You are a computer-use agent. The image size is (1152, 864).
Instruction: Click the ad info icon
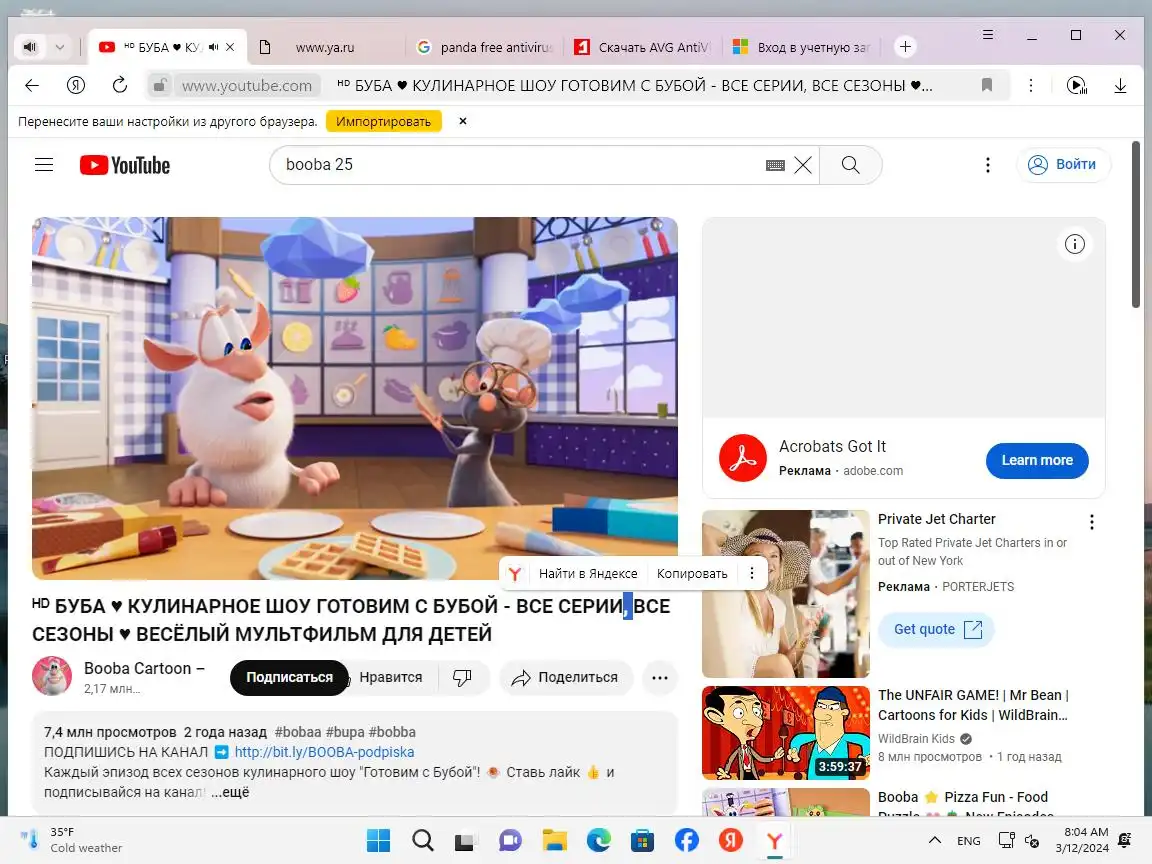point(1074,244)
